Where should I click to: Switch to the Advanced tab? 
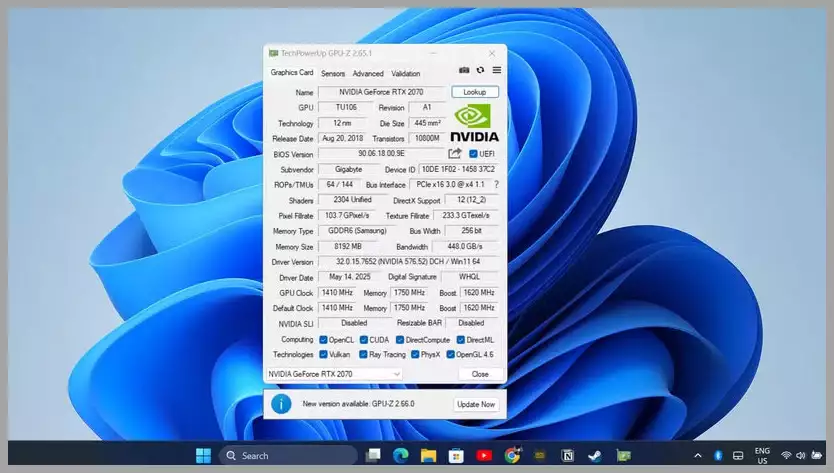pyautogui.click(x=368, y=73)
